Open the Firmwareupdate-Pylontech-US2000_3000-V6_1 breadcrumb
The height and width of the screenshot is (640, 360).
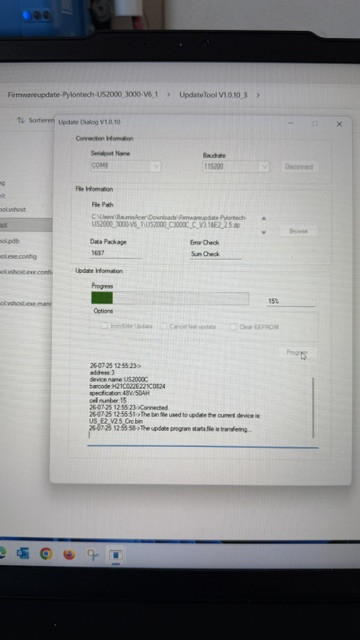(x=83, y=94)
